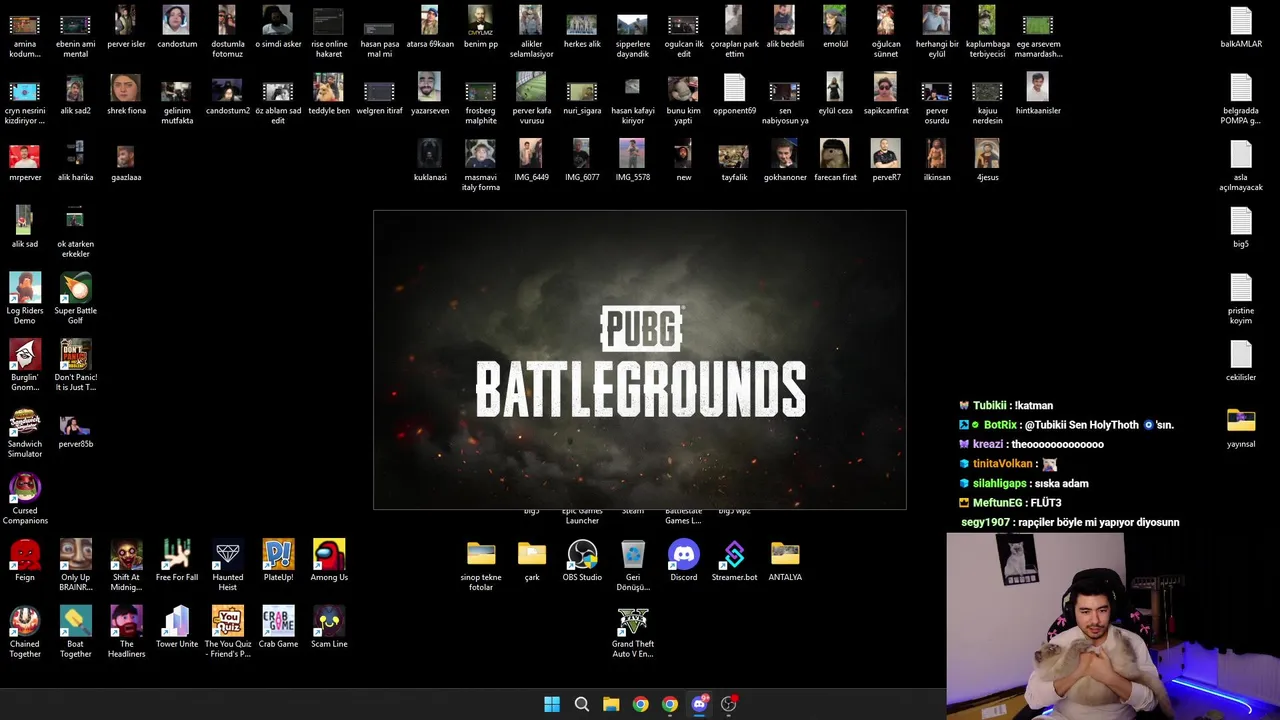Image resolution: width=1280 pixels, height=720 pixels.
Task: Open File Explorer from the taskbar
Action: (x=611, y=704)
